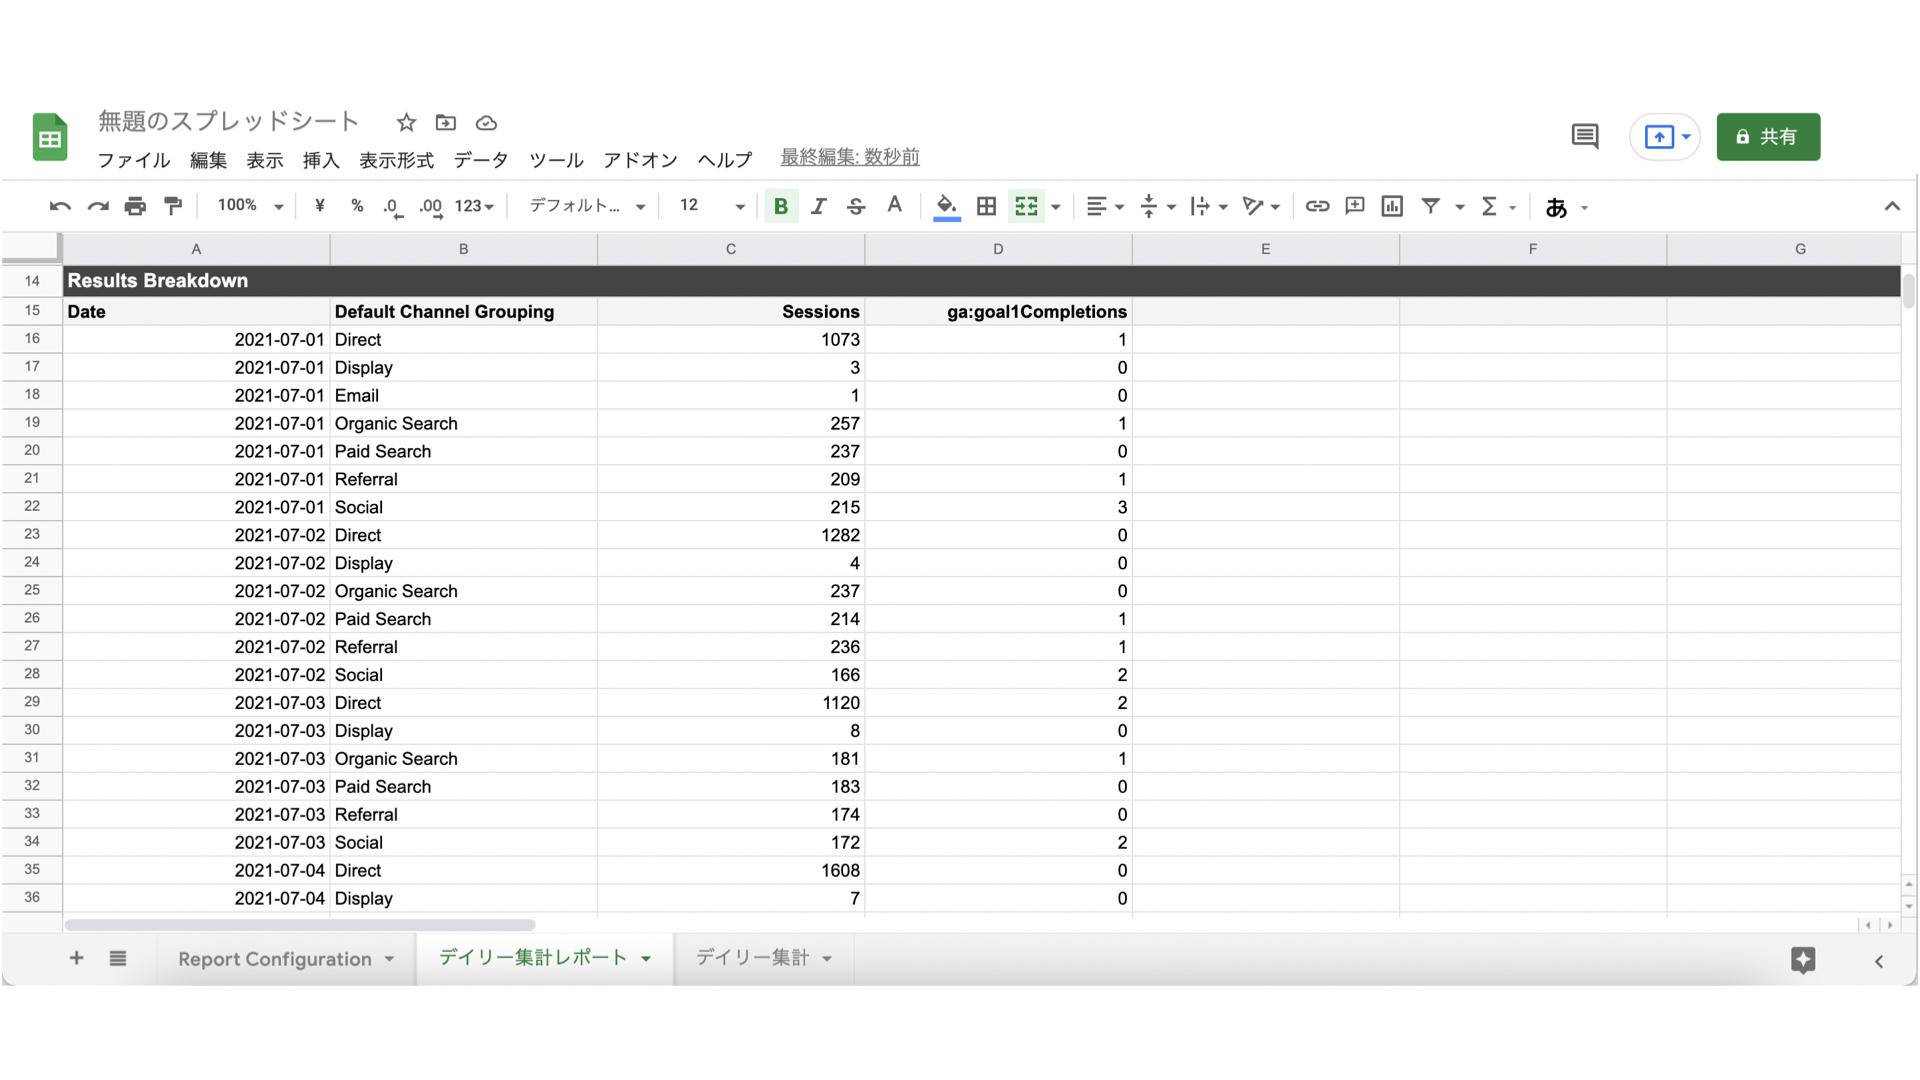The height and width of the screenshot is (1080, 1920).
Task: Click the green 共有 share button
Action: (1767, 137)
